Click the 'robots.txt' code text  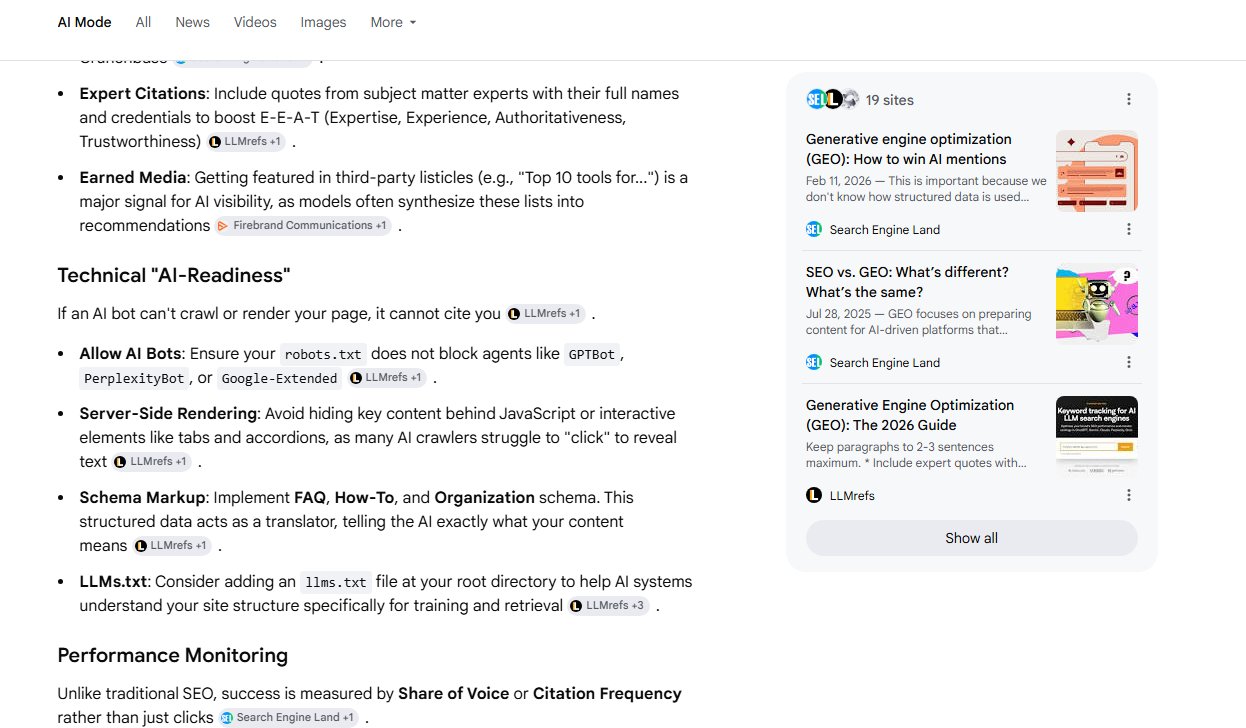click(x=323, y=355)
